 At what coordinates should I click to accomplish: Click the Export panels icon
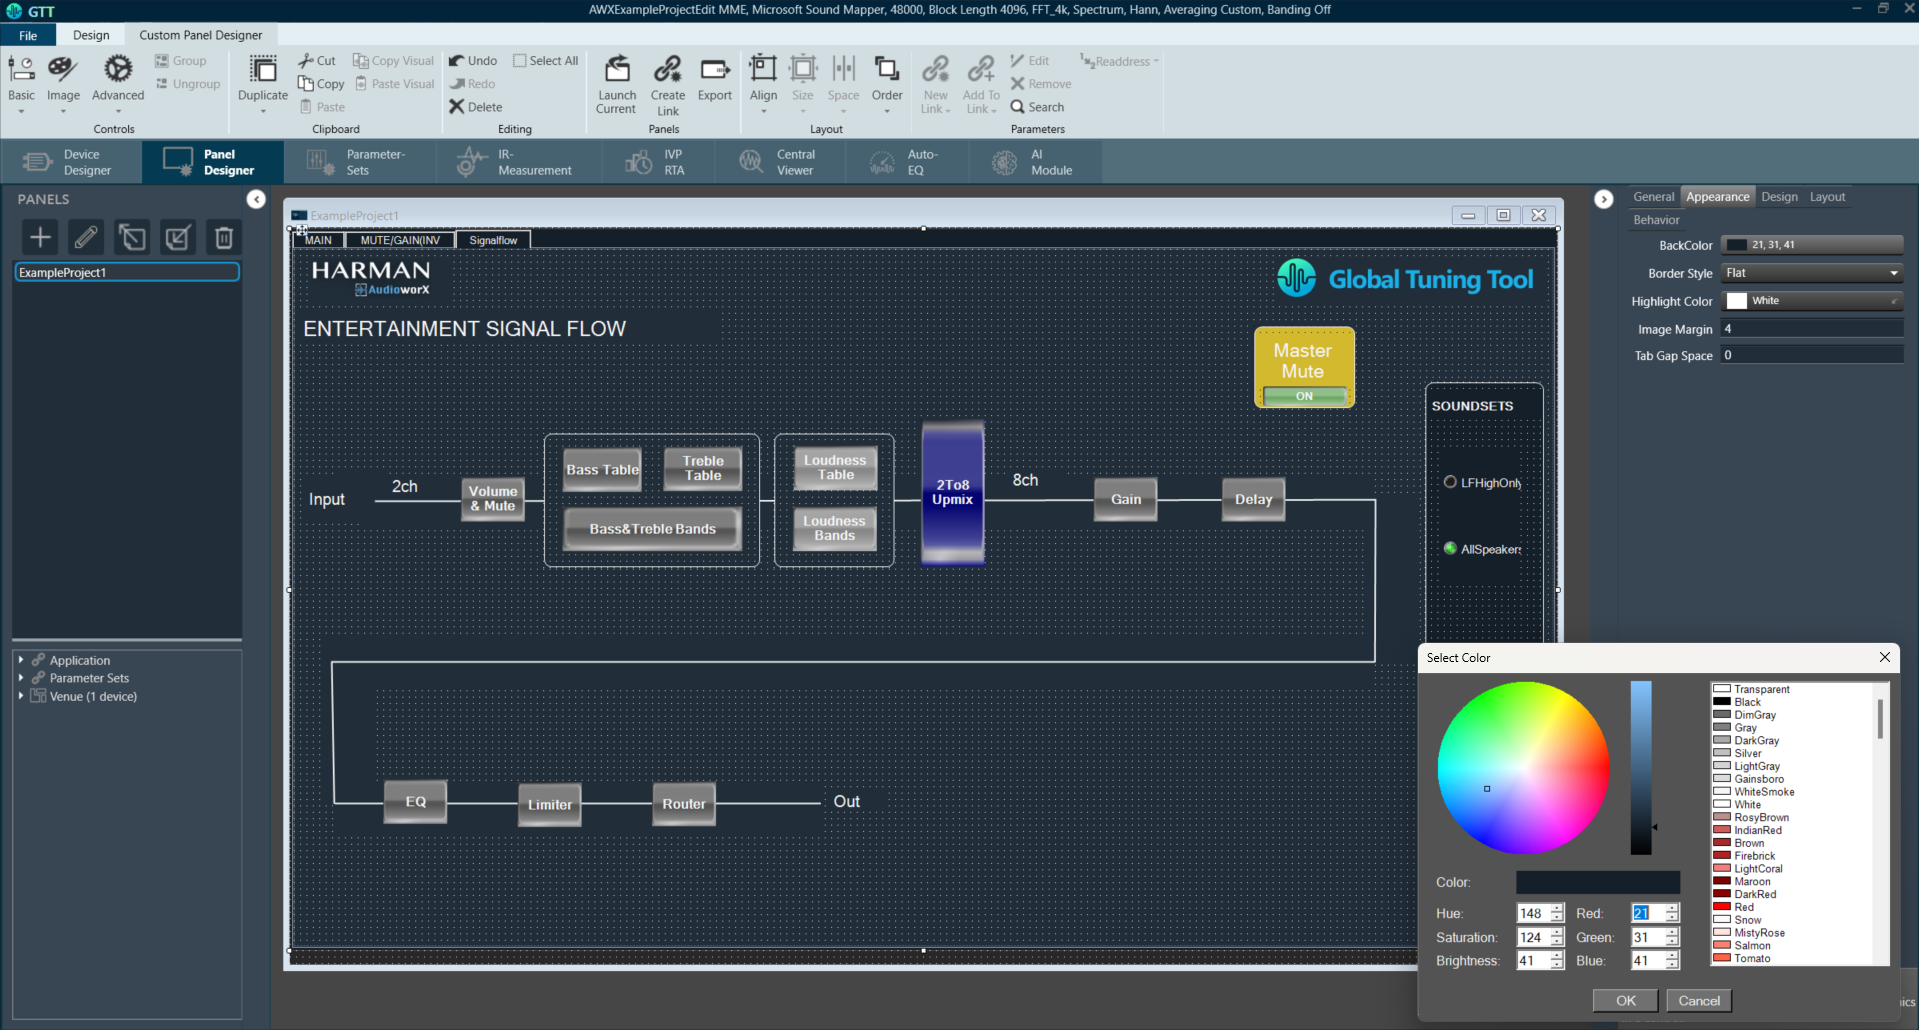[715, 69]
